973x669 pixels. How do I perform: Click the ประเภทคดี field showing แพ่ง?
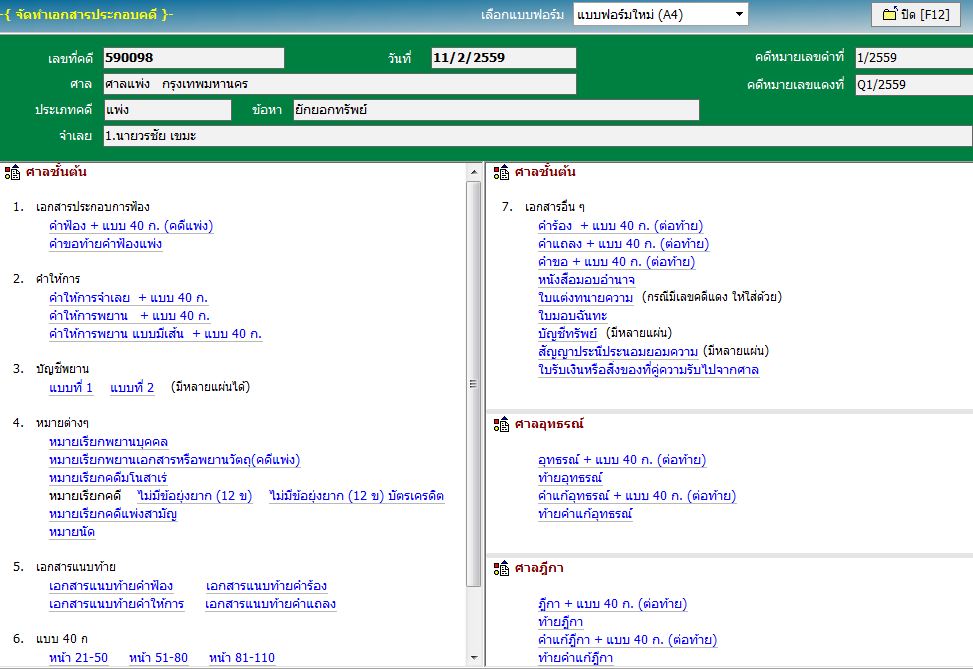(x=167, y=110)
